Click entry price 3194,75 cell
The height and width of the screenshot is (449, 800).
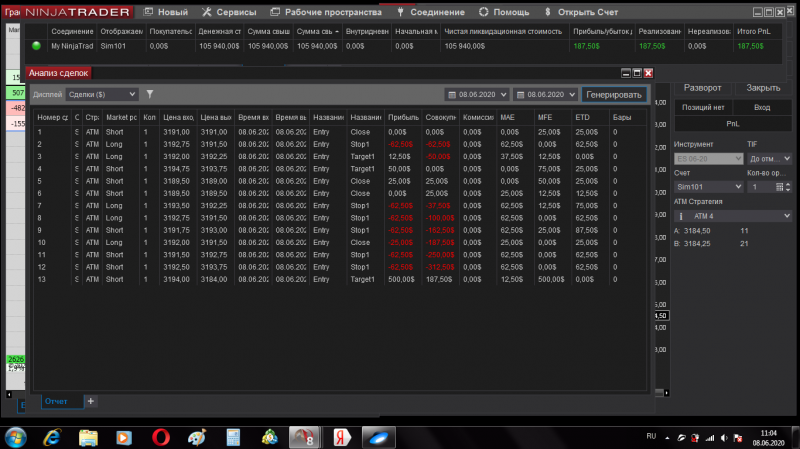pos(177,168)
